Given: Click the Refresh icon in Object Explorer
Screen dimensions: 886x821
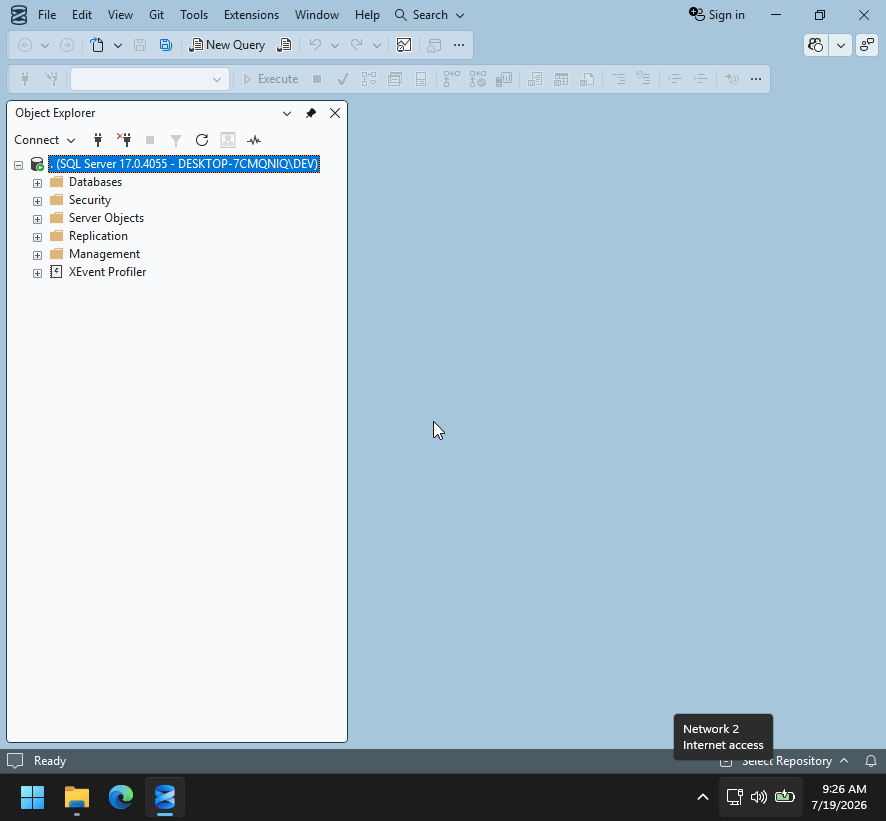Looking at the screenshot, I should pos(202,140).
